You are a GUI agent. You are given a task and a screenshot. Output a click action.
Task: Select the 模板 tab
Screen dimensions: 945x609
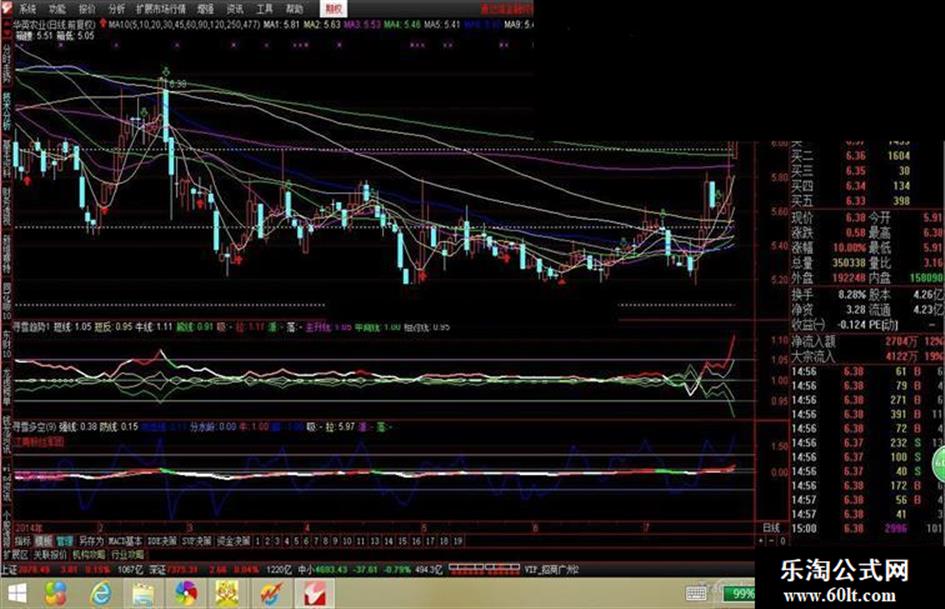coord(43,541)
